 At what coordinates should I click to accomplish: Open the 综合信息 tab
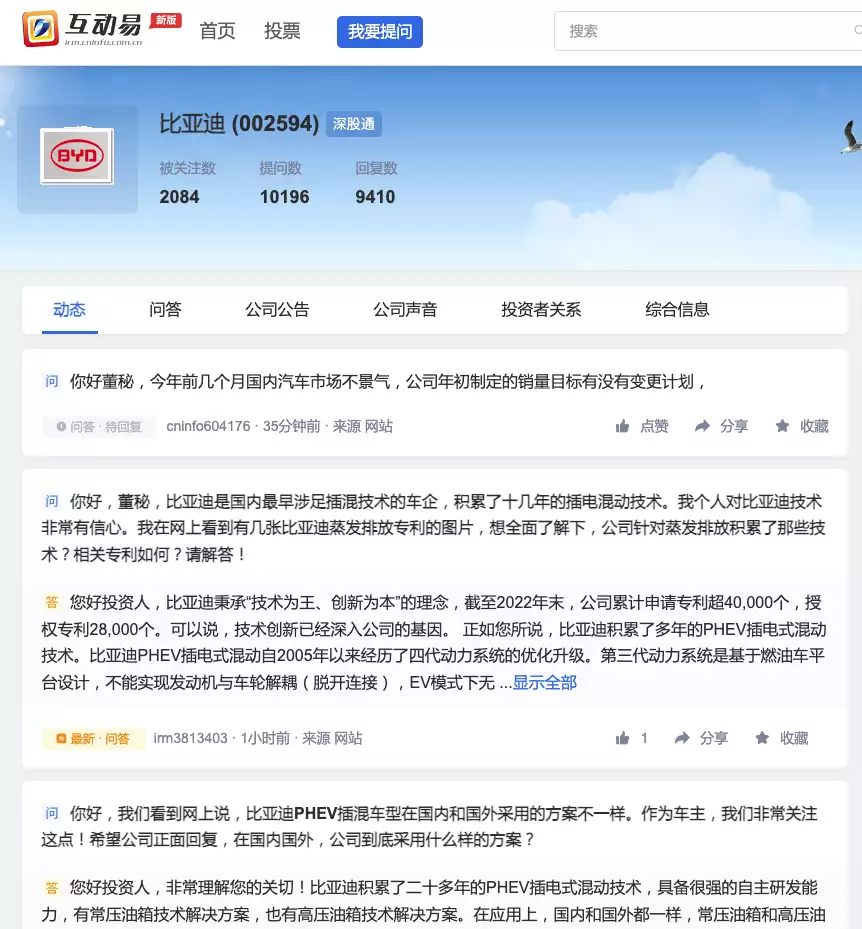click(x=677, y=310)
